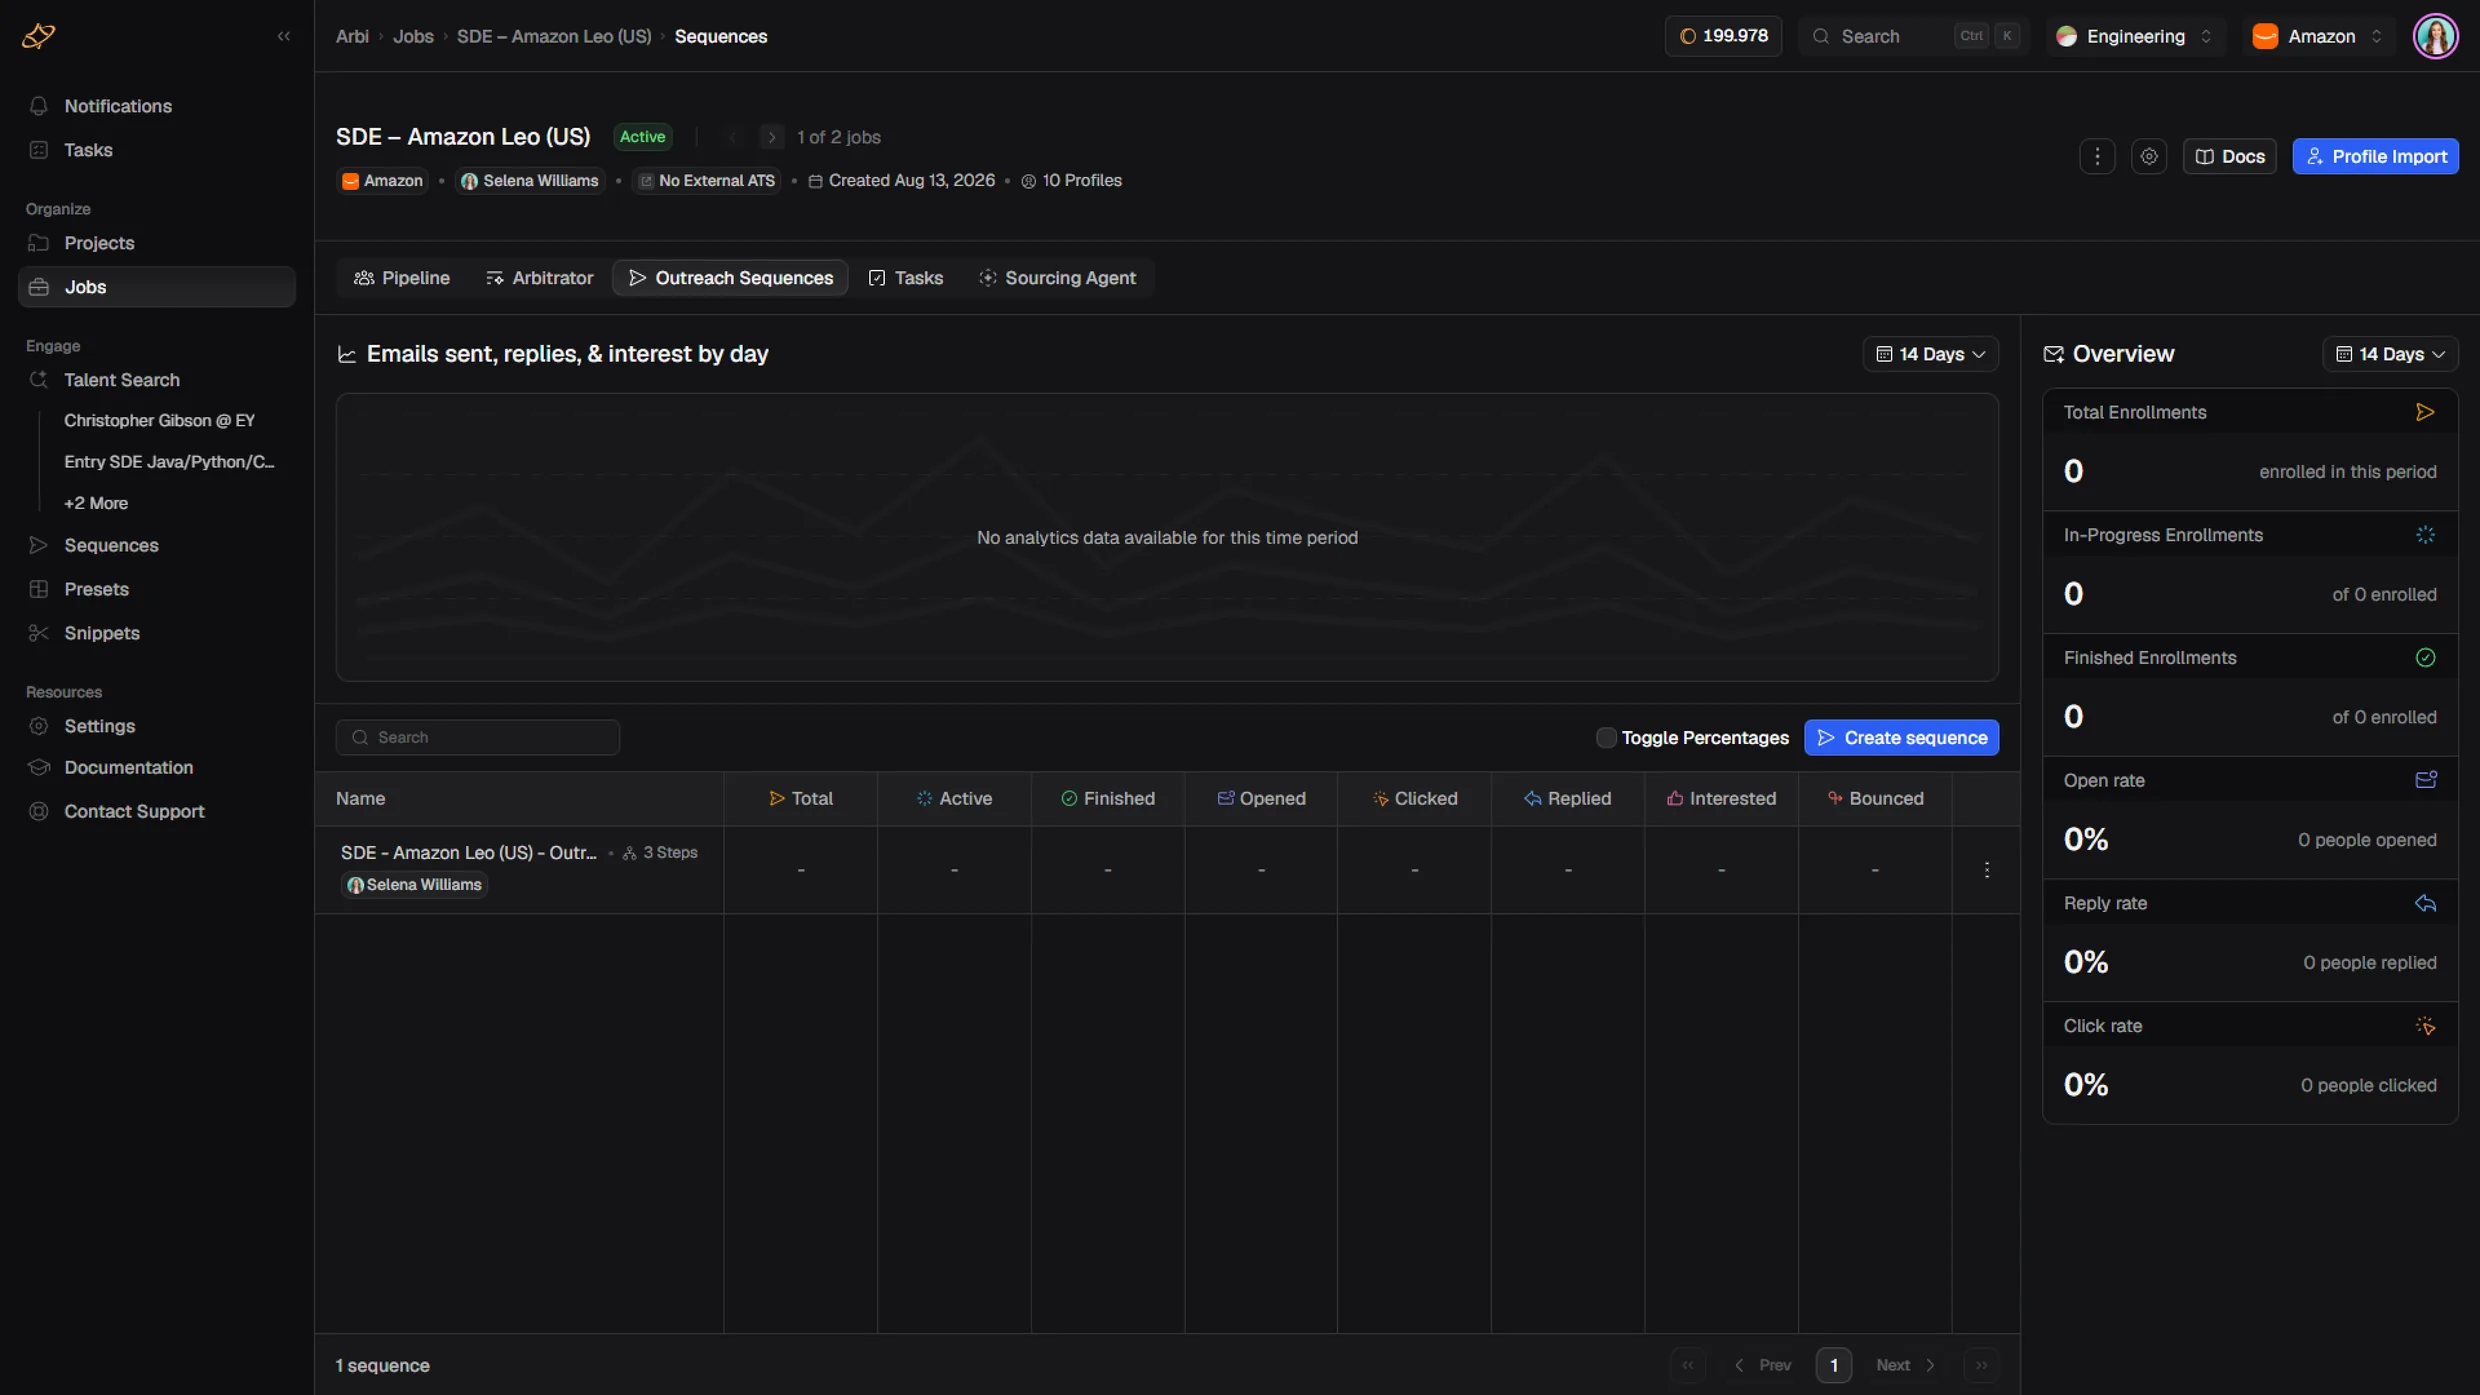Sort by the Active column
The width and height of the screenshot is (2480, 1395).
click(x=954, y=799)
